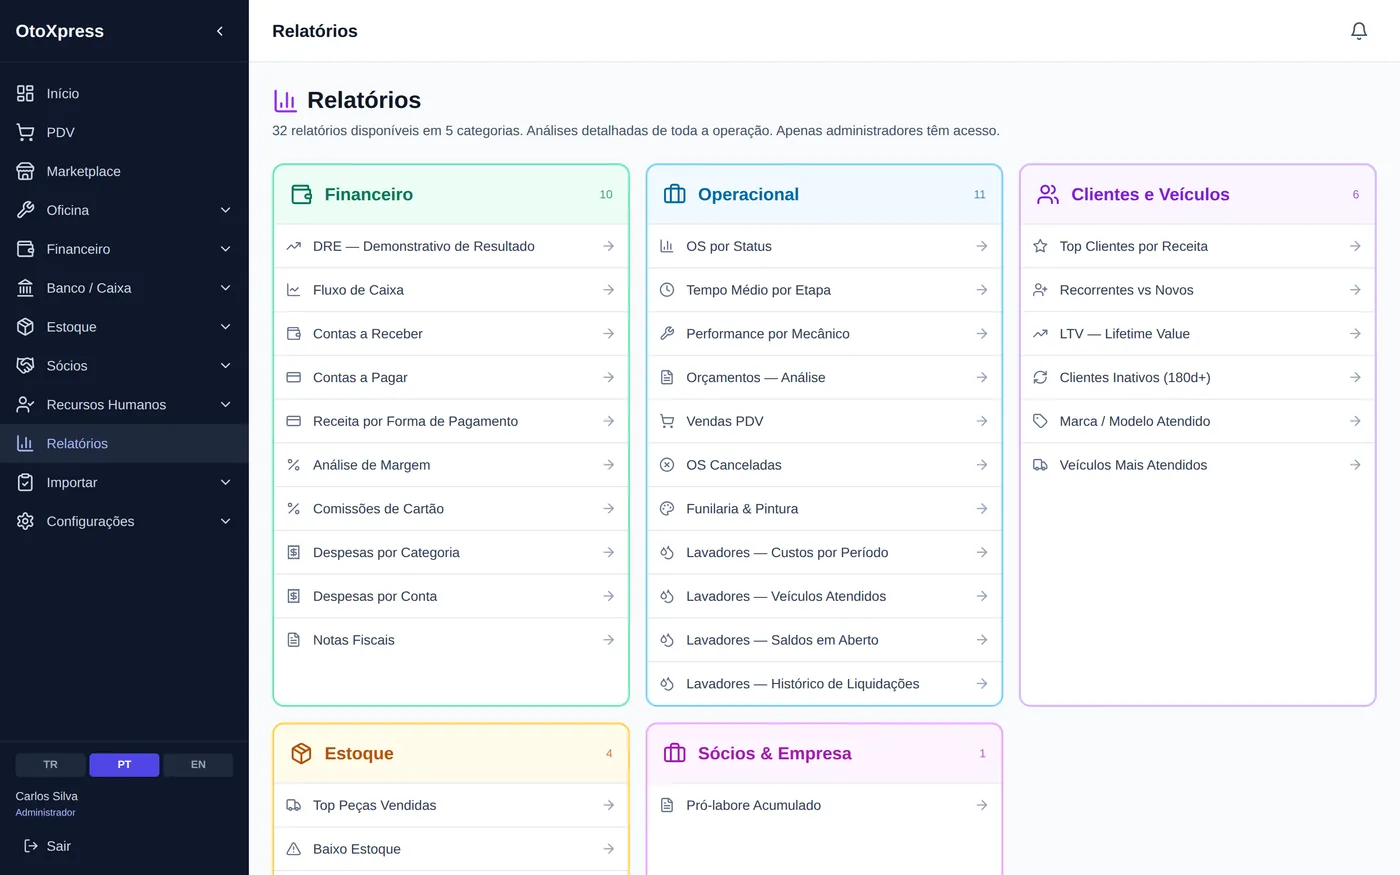Click the arrow on OS por Status row

point(982,246)
